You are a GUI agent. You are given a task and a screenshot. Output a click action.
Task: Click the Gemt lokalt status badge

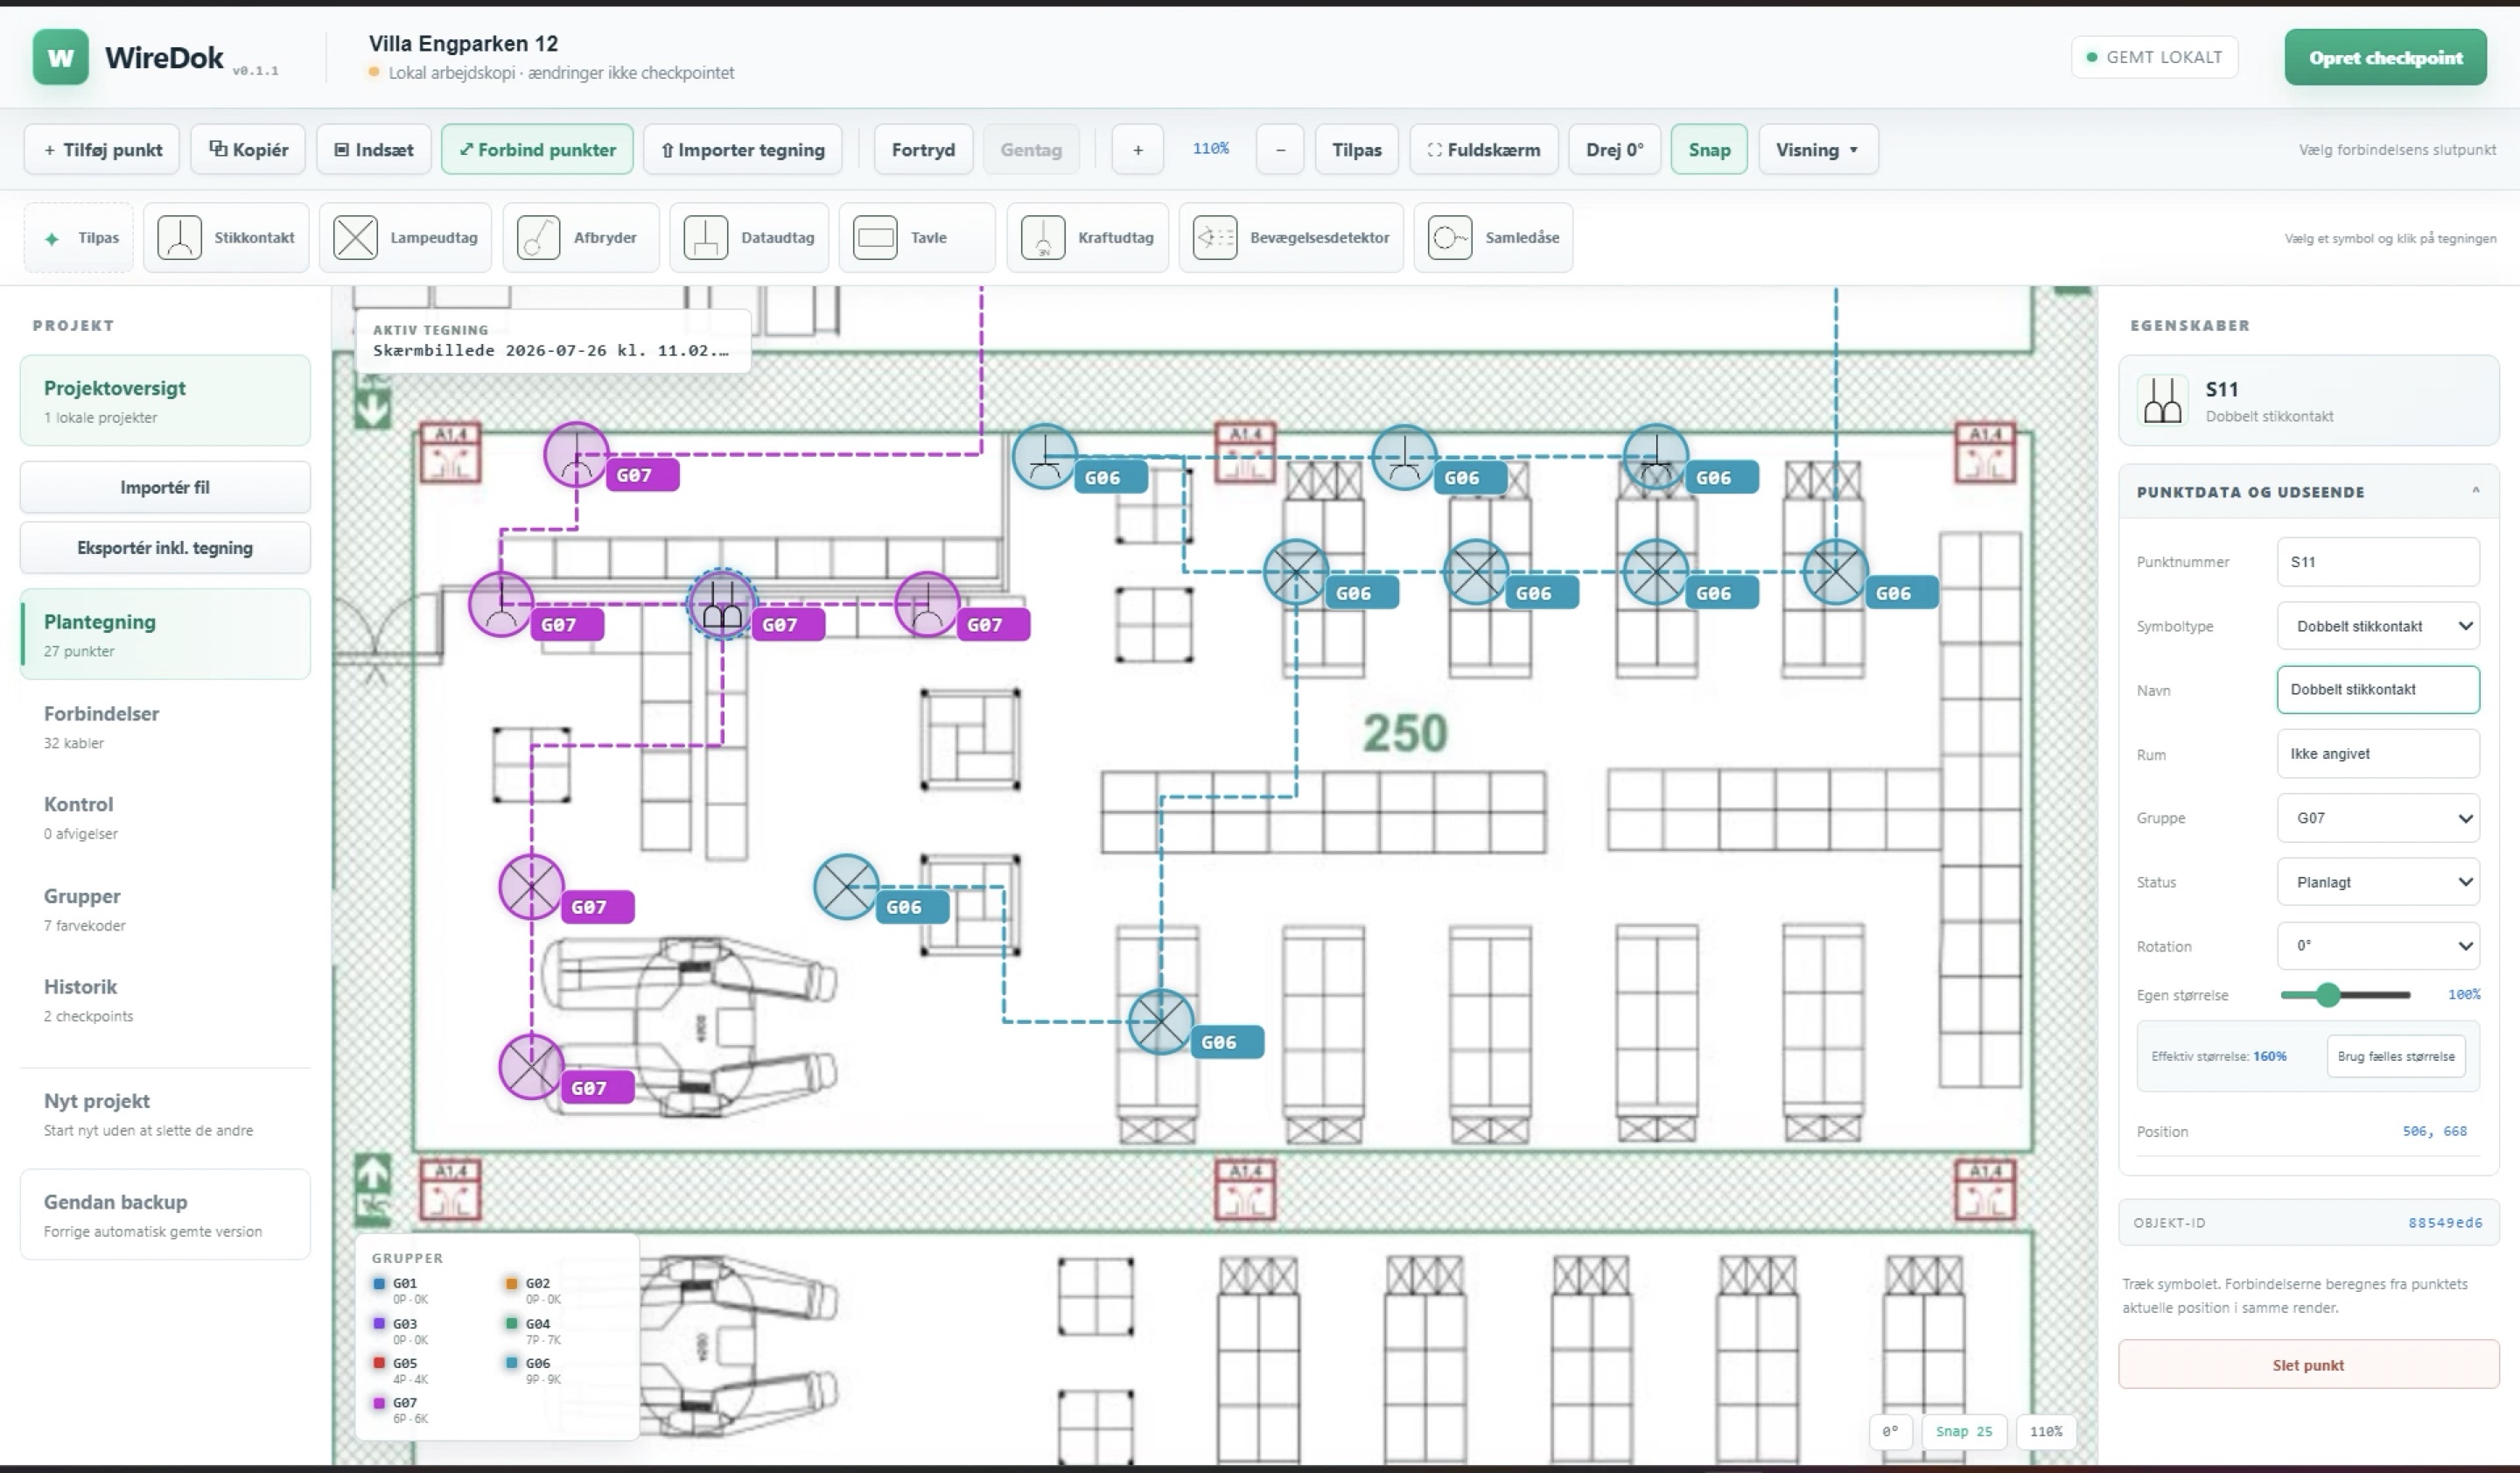(2154, 57)
